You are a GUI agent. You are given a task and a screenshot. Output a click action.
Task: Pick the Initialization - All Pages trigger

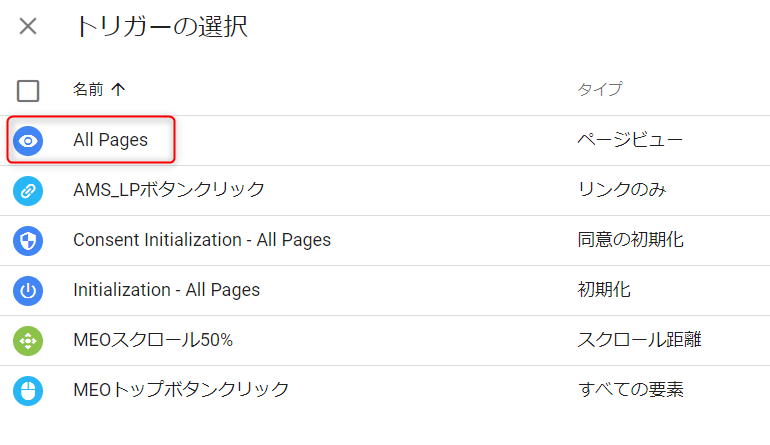point(166,290)
